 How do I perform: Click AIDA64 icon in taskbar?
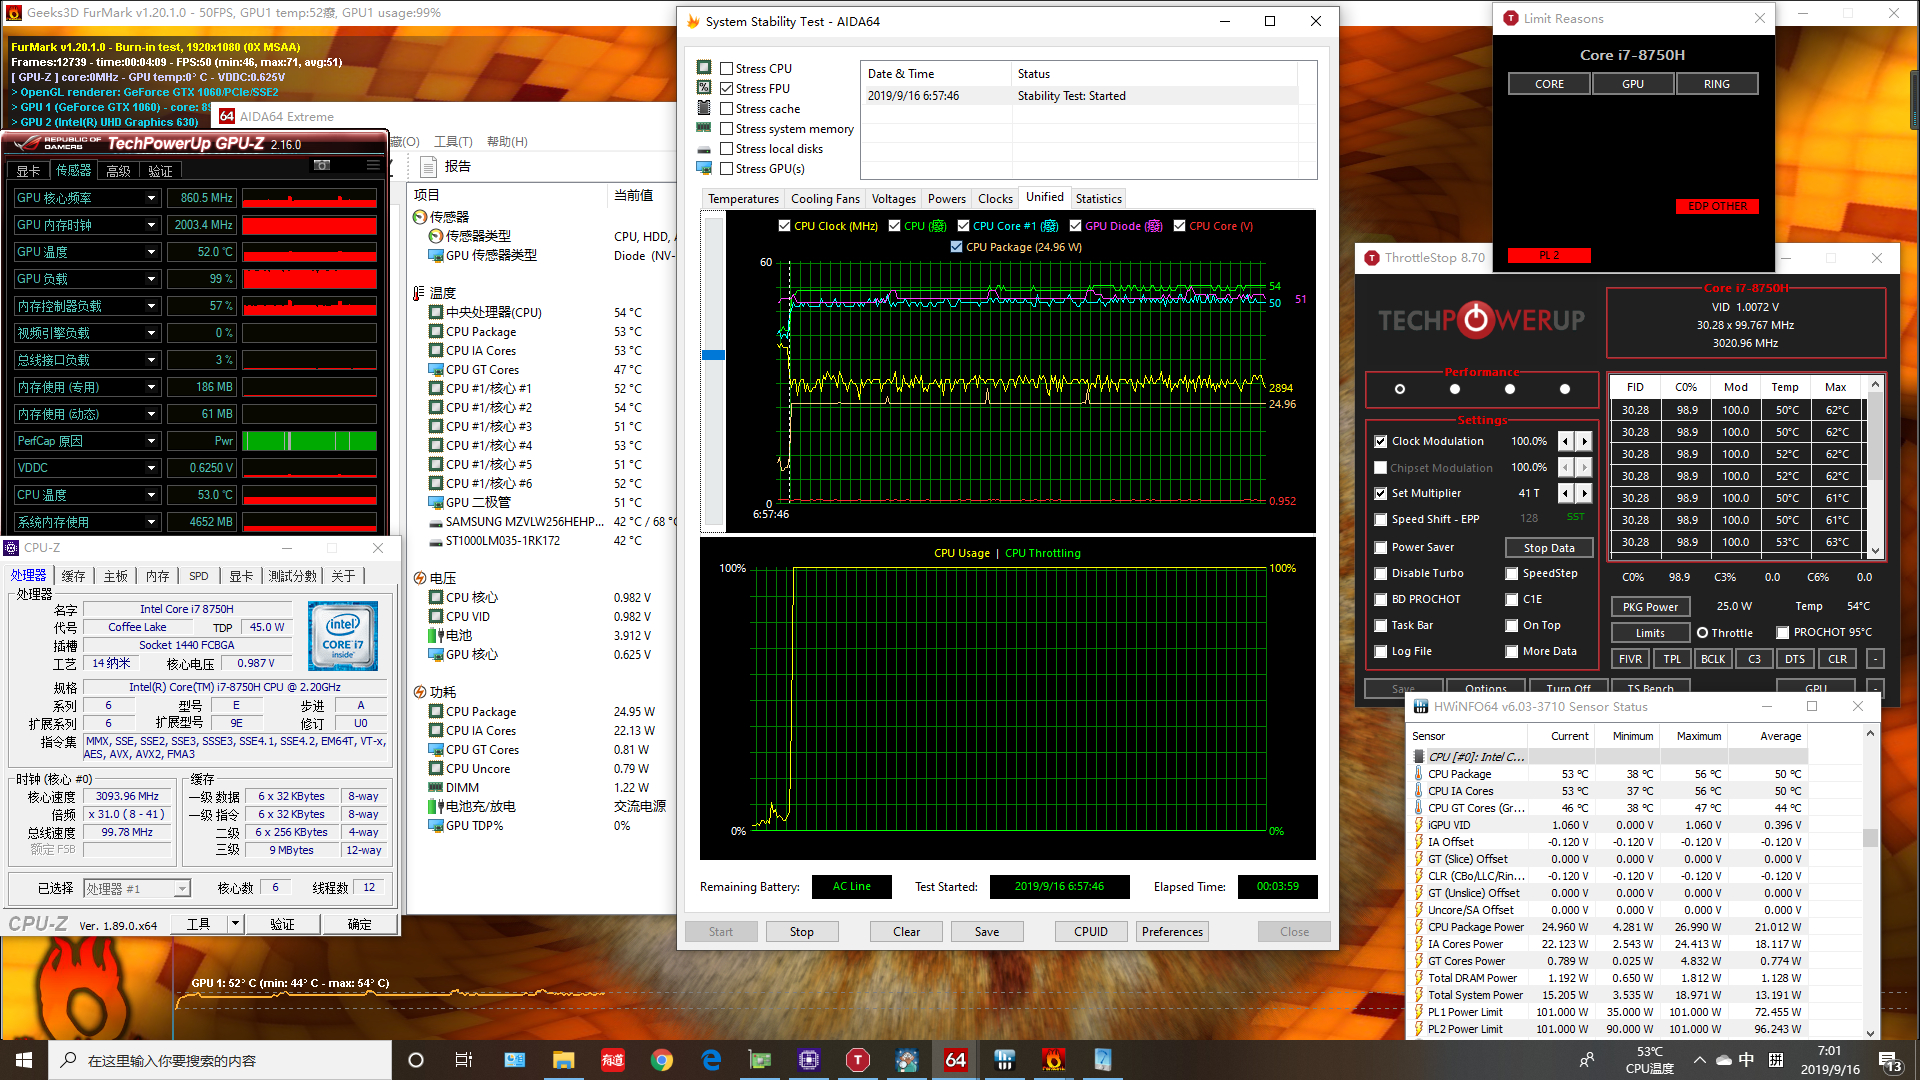tap(956, 1060)
